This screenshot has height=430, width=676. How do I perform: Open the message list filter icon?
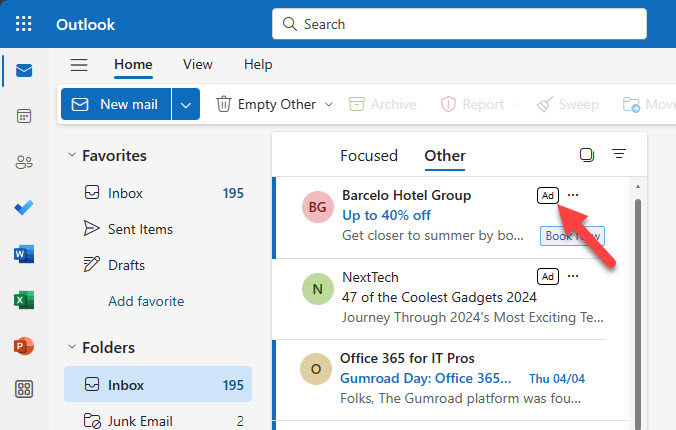[x=619, y=154]
